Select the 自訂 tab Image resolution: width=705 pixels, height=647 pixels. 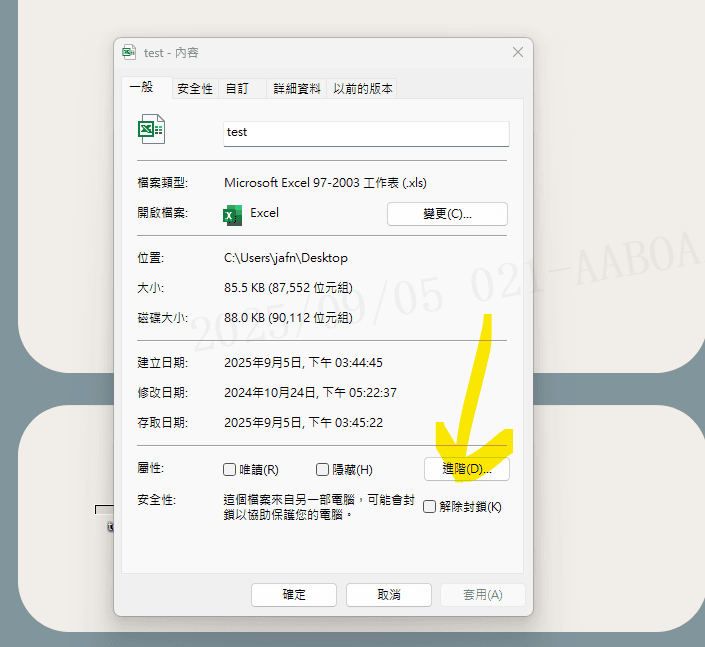click(237, 89)
